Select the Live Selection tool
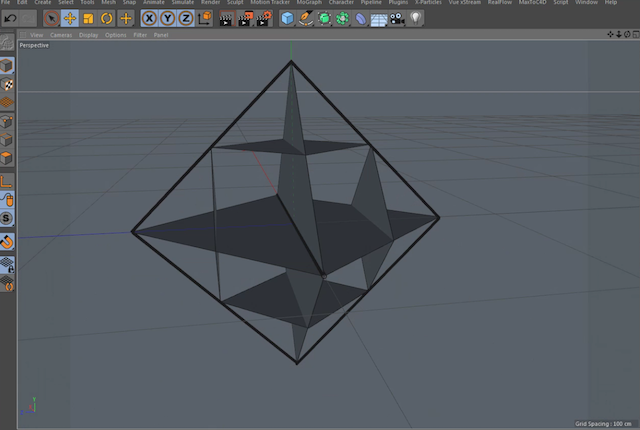 51,18
